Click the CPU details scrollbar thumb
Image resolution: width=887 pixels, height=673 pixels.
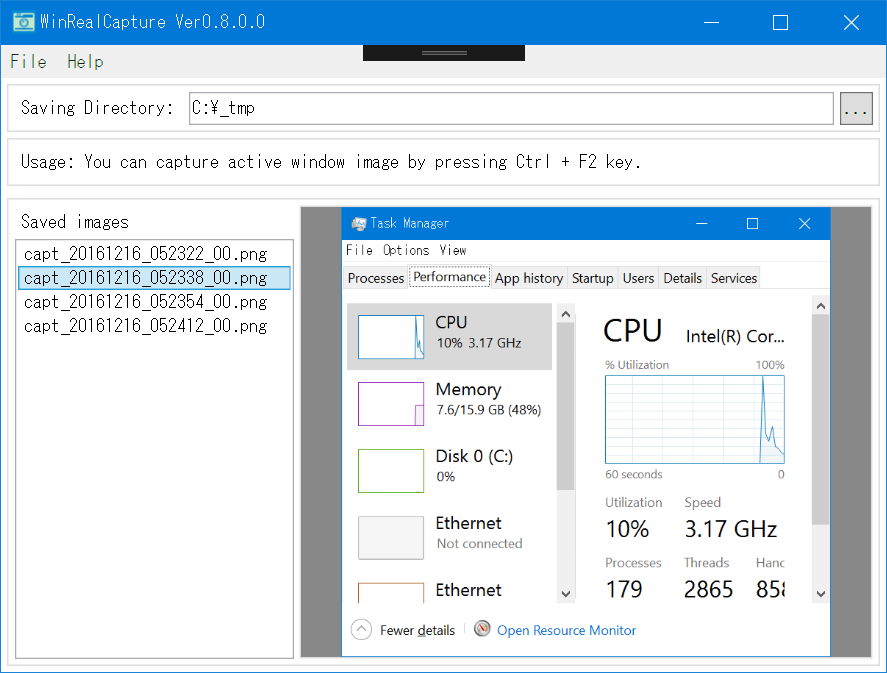[x=821, y=420]
